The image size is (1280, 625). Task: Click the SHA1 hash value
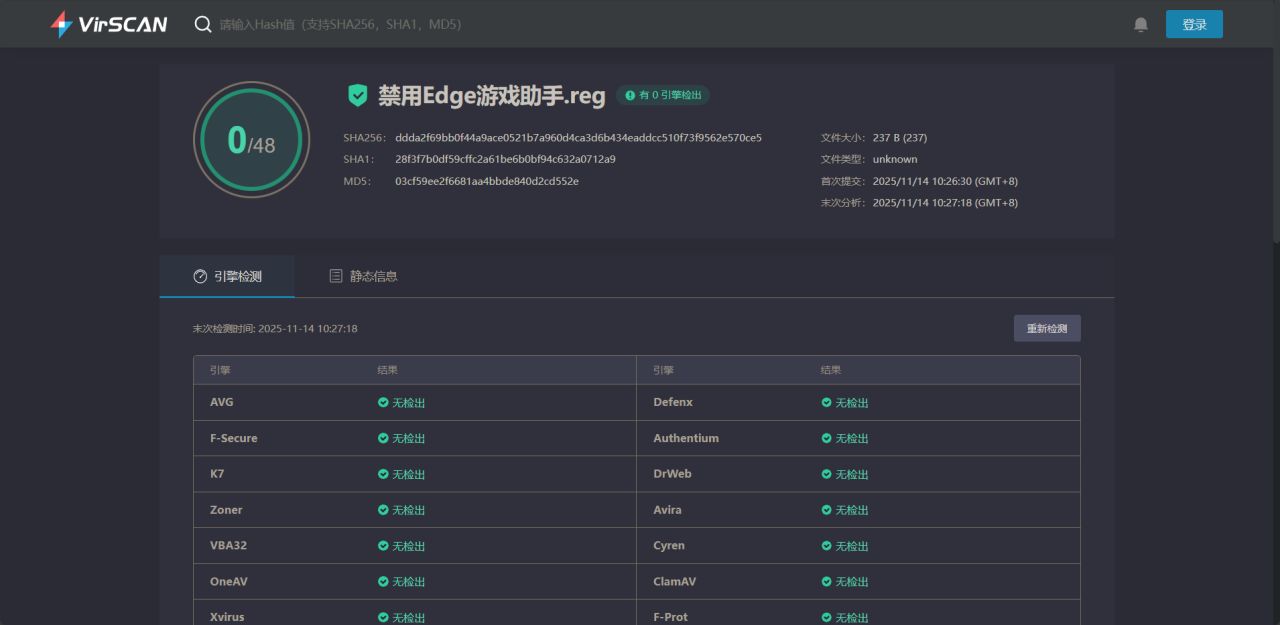tap(505, 159)
